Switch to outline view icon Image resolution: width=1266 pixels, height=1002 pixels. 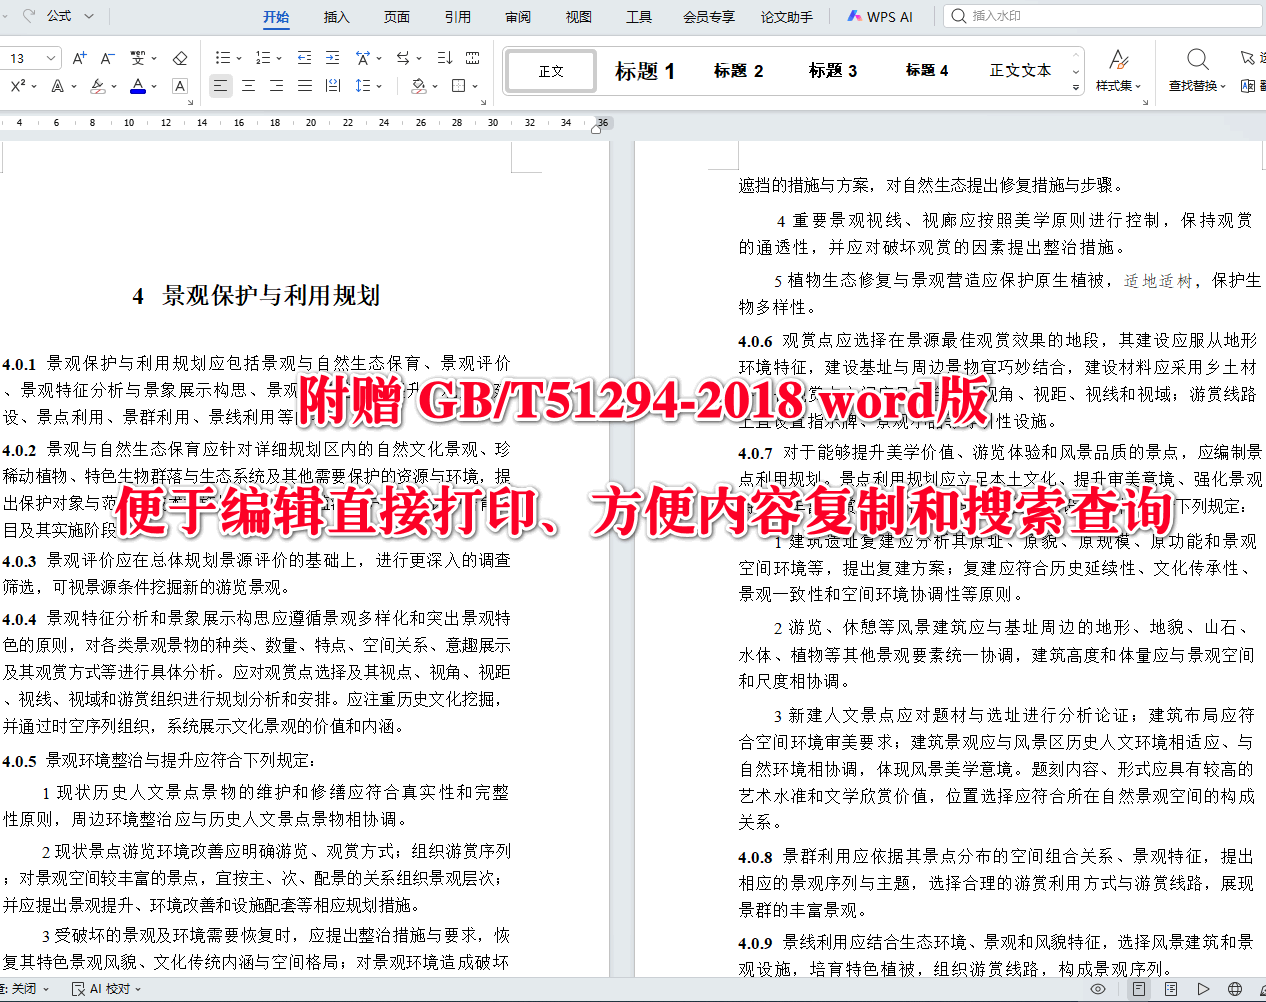pos(1171,989)
